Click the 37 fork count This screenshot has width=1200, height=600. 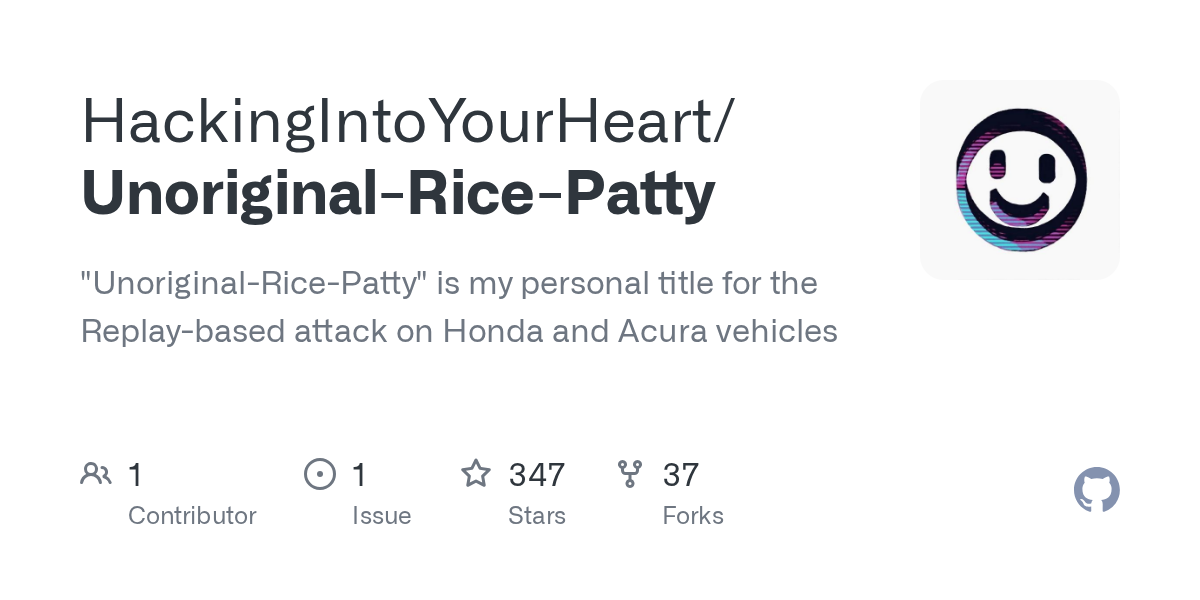click(681, 474)
